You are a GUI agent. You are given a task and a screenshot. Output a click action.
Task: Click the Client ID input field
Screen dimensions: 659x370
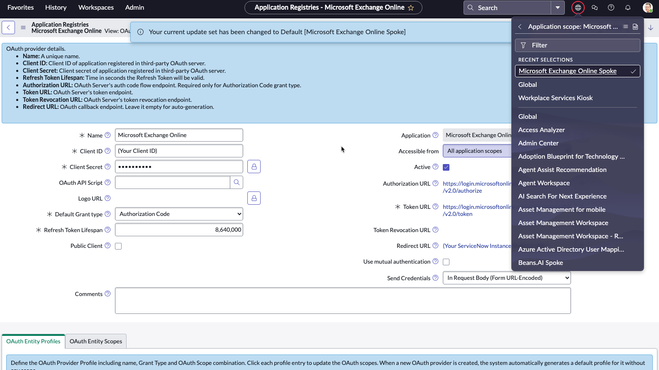(179, 151)
